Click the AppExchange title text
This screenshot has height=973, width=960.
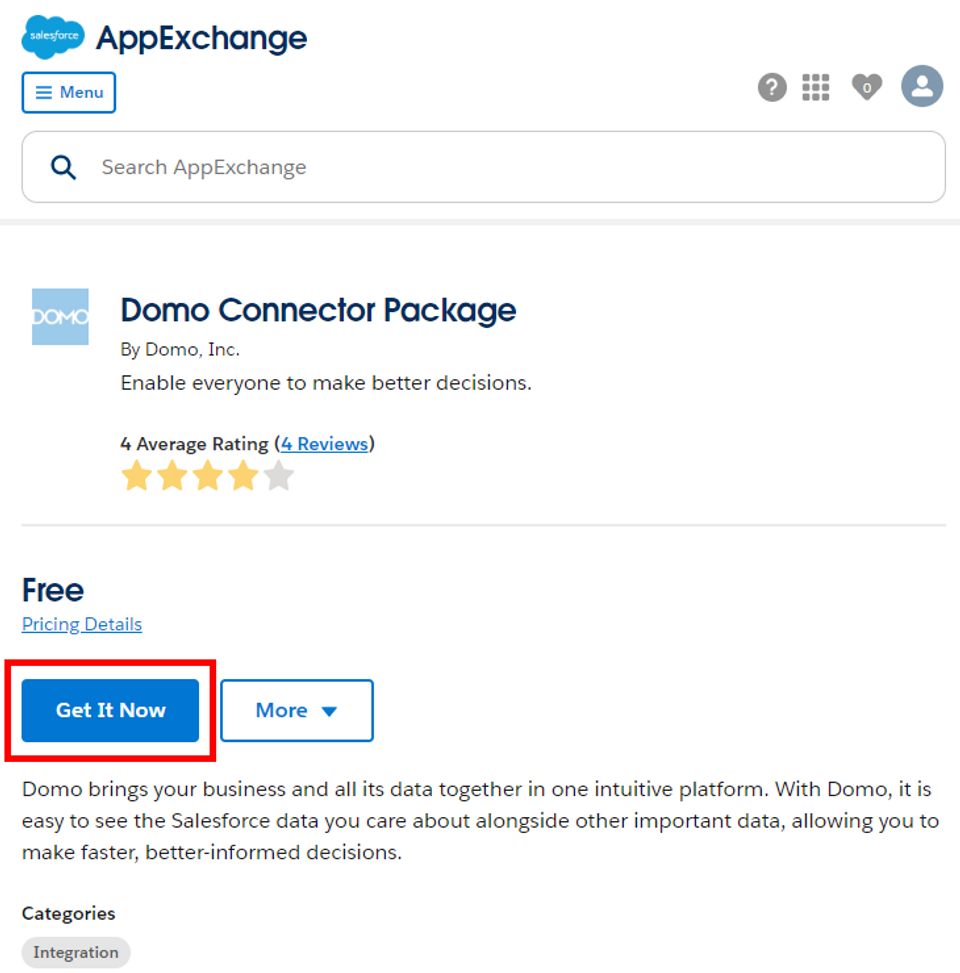(x=201, y=38)
